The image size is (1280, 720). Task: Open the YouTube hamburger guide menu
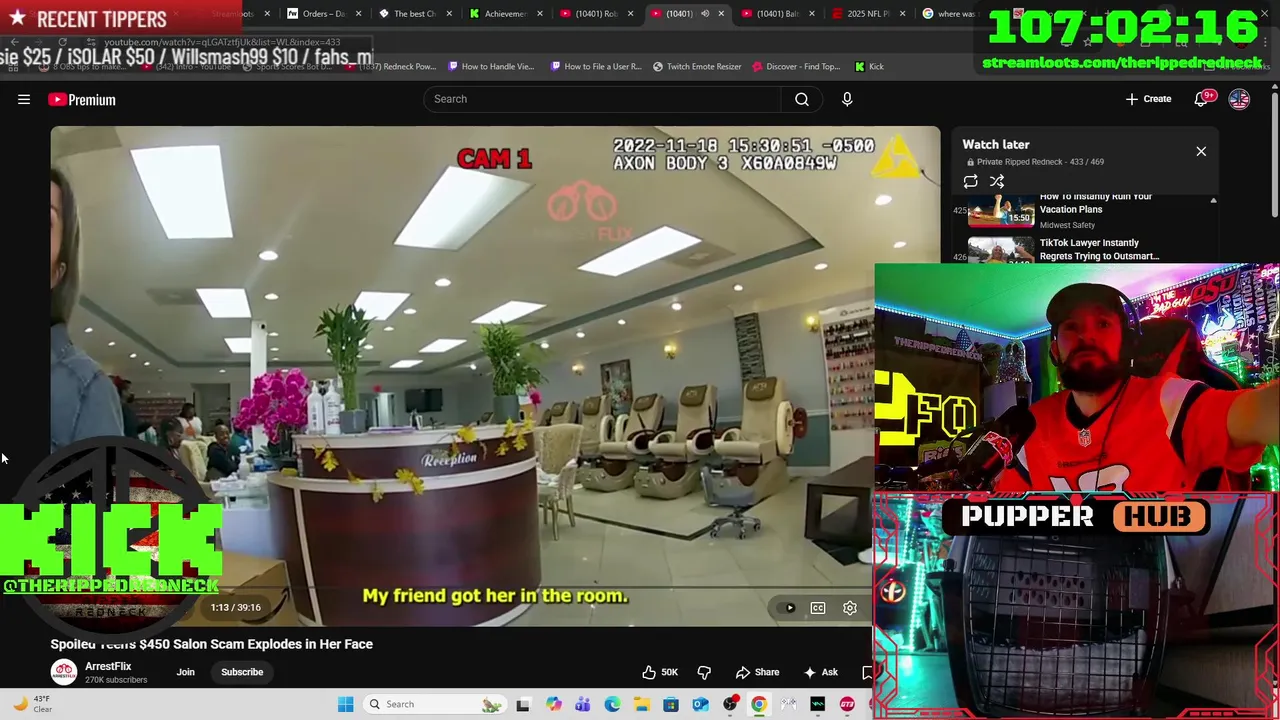pos(24,99)
